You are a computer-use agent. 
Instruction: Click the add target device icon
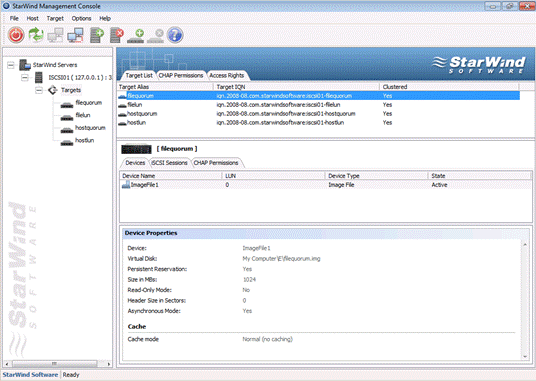tap(136, 36)
